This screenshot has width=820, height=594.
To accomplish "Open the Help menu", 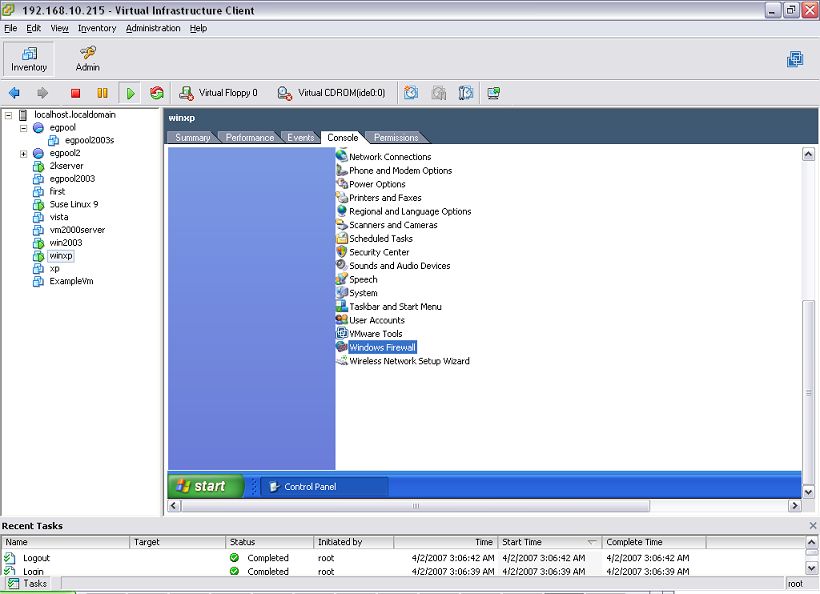I will [x=198, y=28].
